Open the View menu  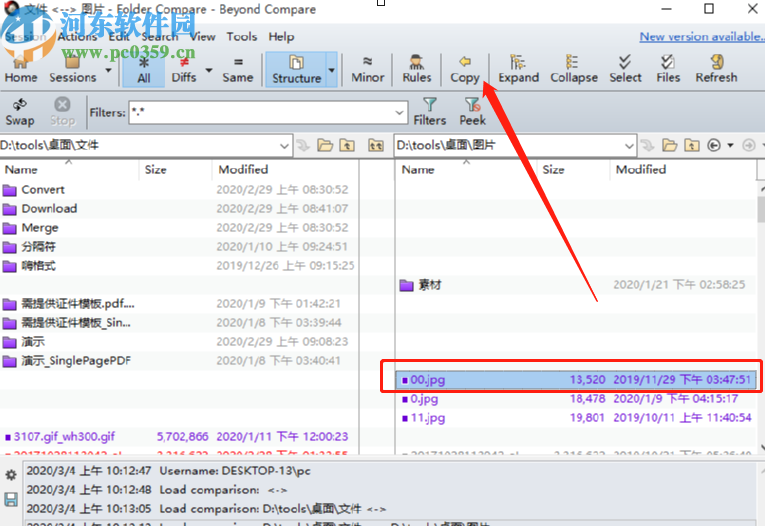point(202,37)
